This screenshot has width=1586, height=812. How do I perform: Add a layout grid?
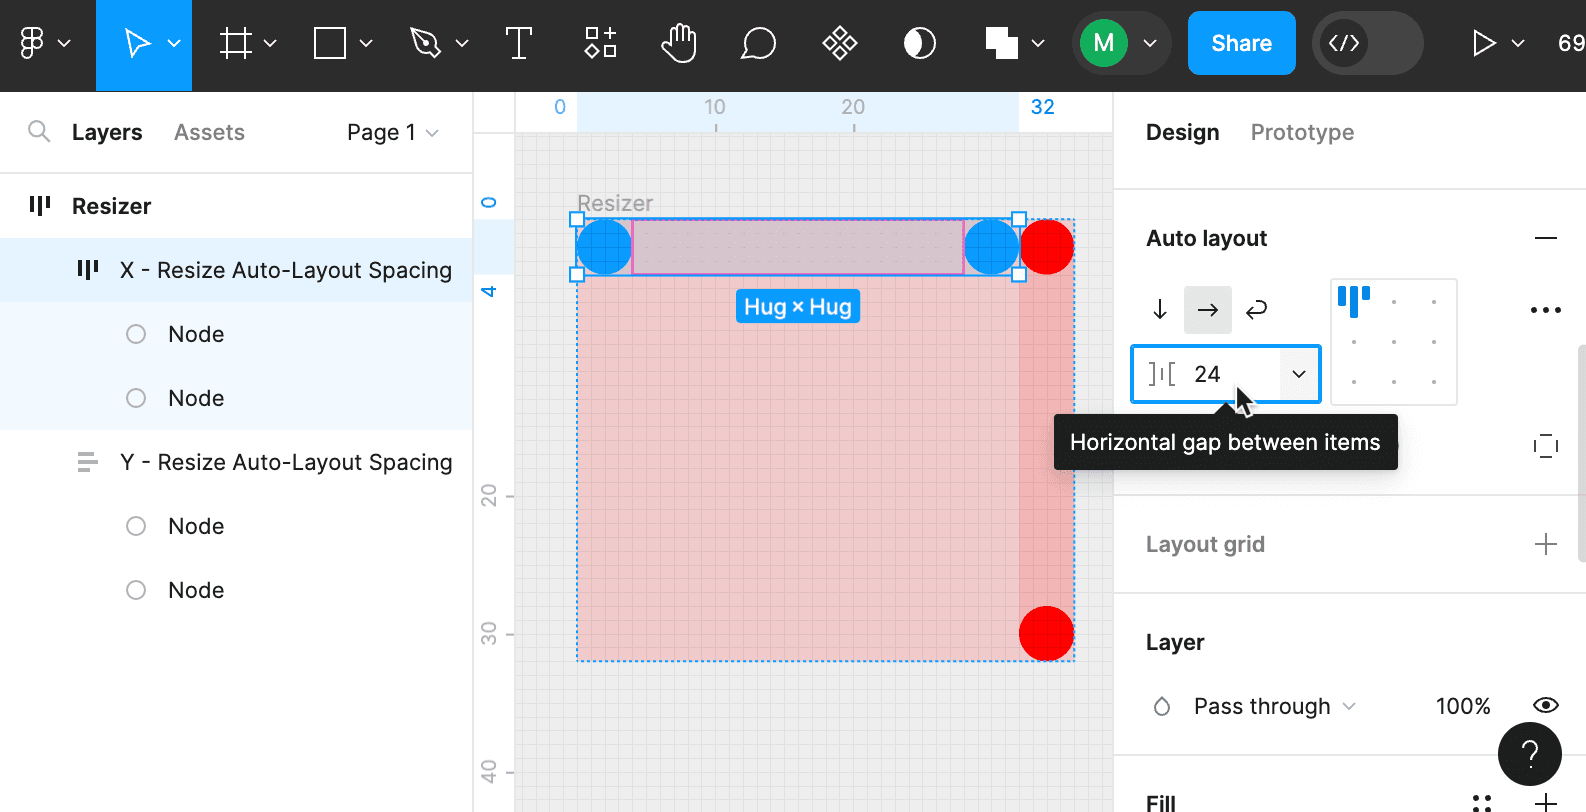coord(1546,544)
